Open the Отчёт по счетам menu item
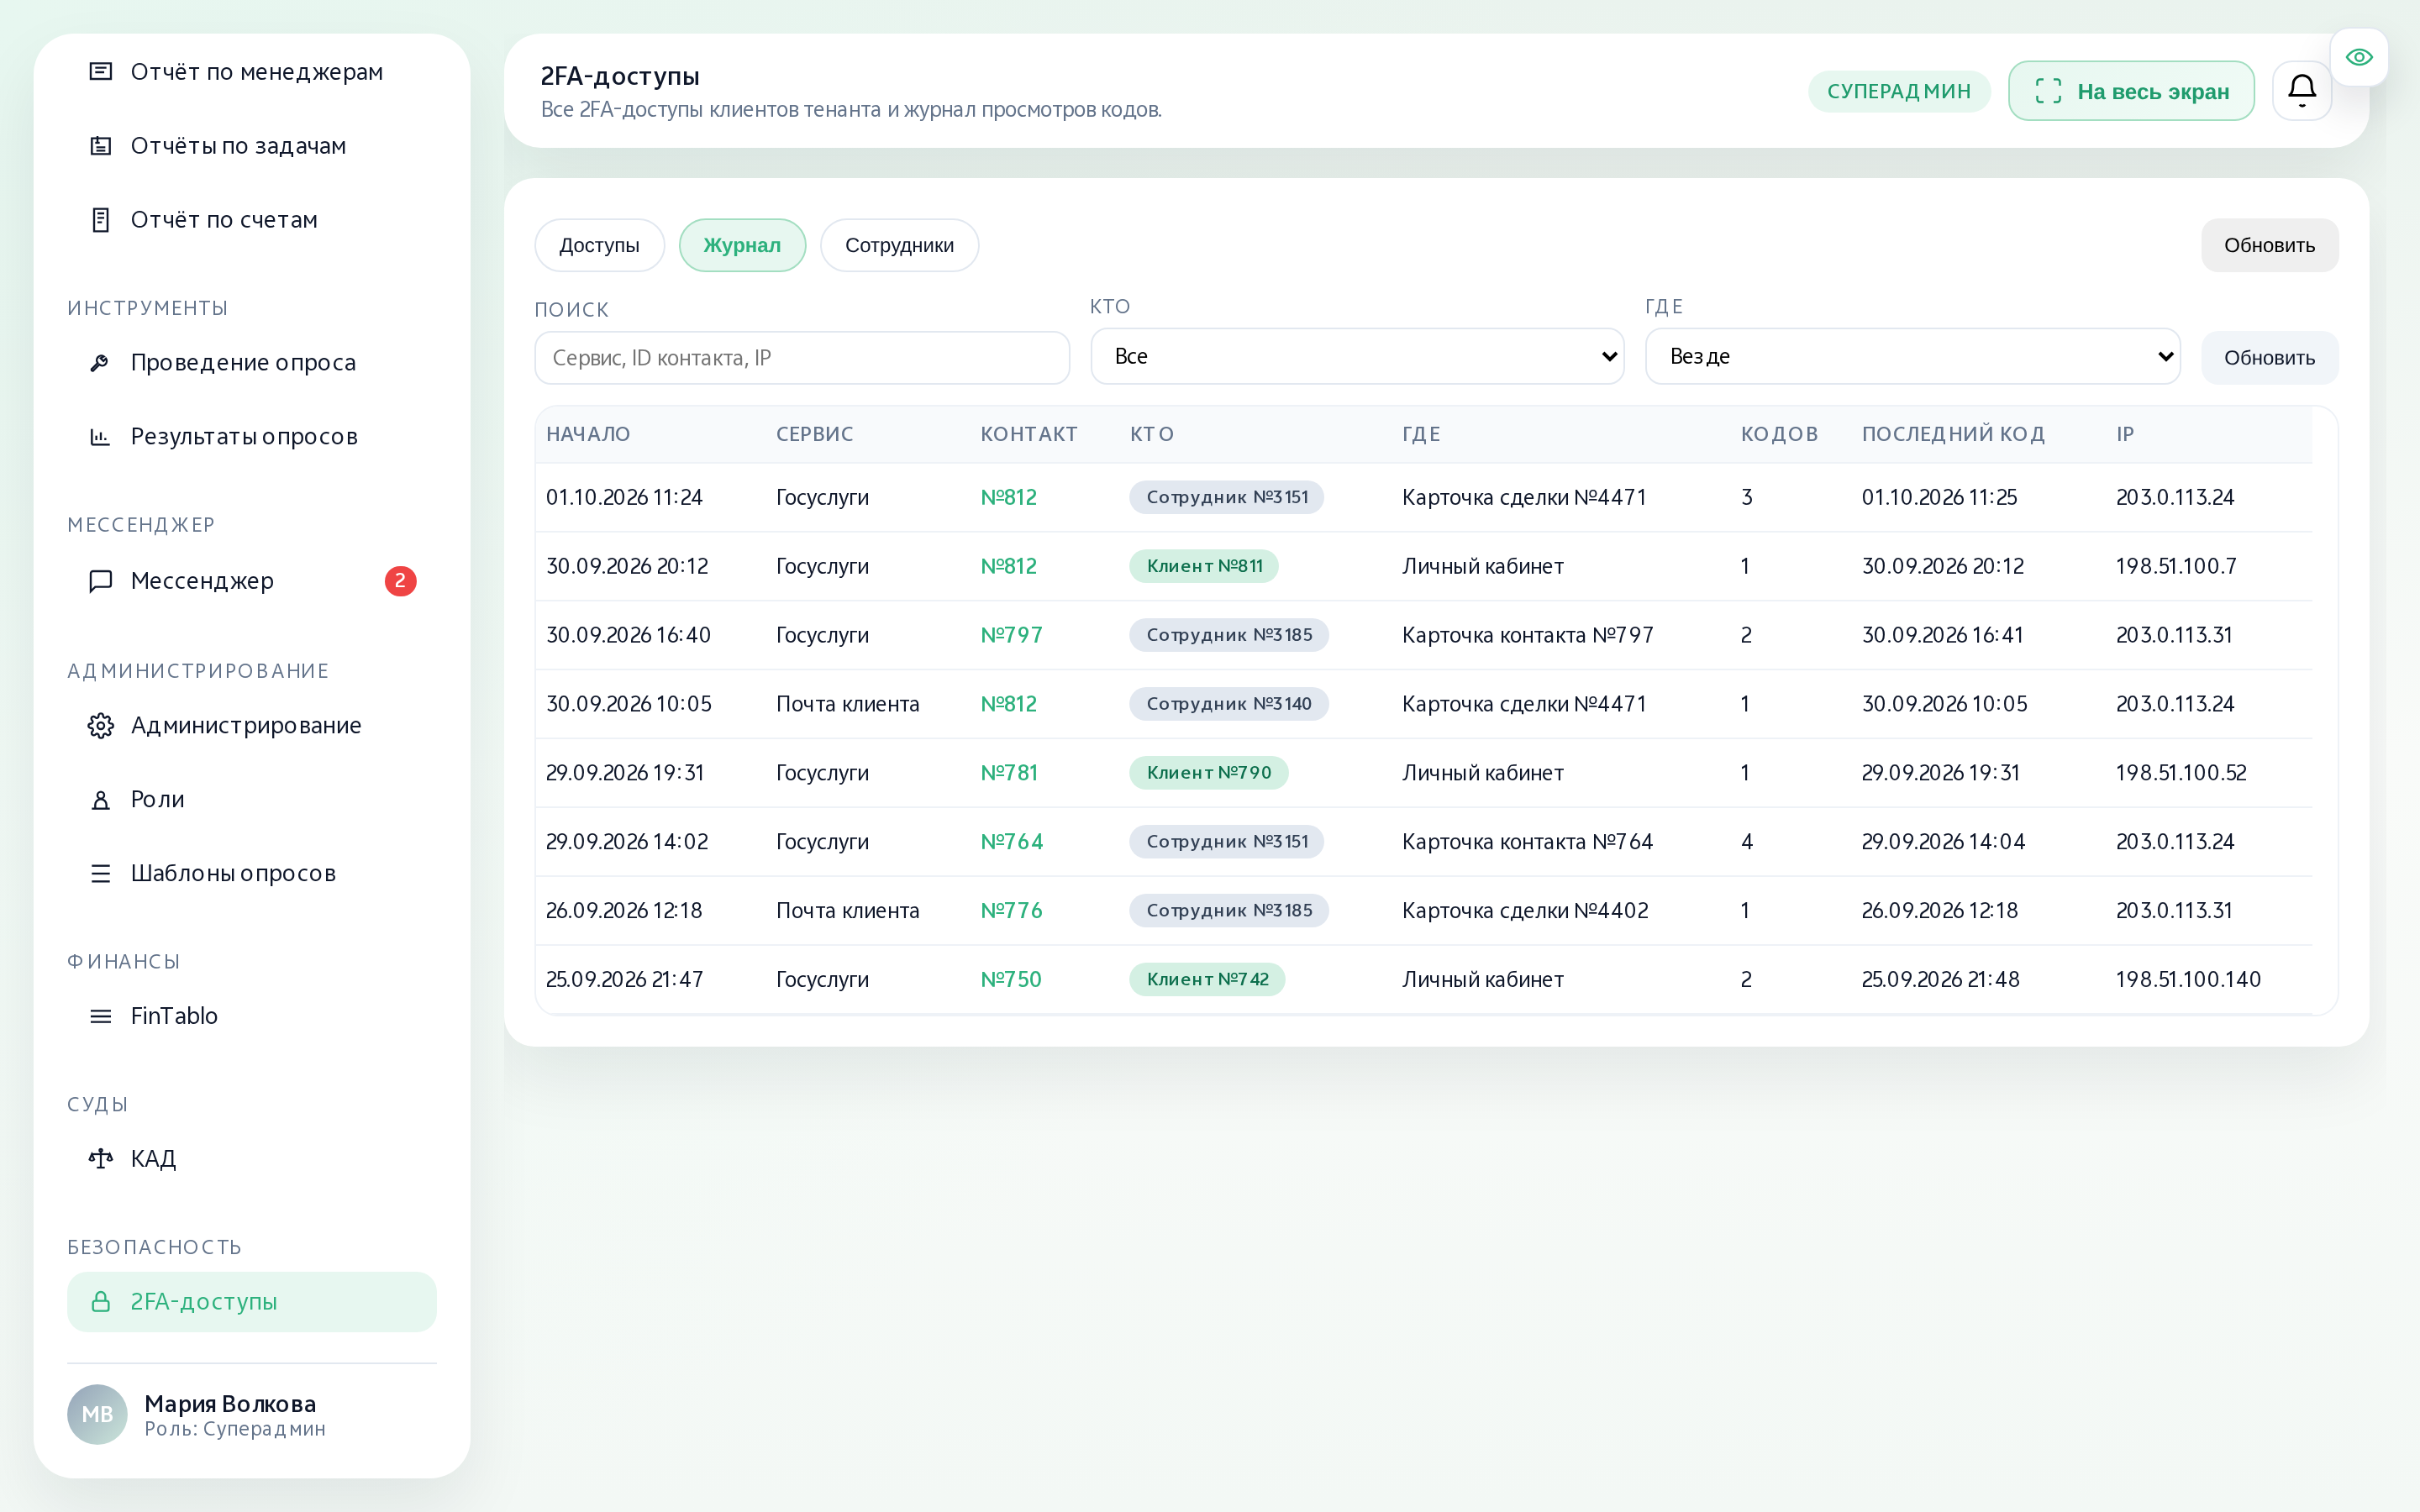The width and height of the screenshot is (2420, 1512). click(x=252, y=220)
